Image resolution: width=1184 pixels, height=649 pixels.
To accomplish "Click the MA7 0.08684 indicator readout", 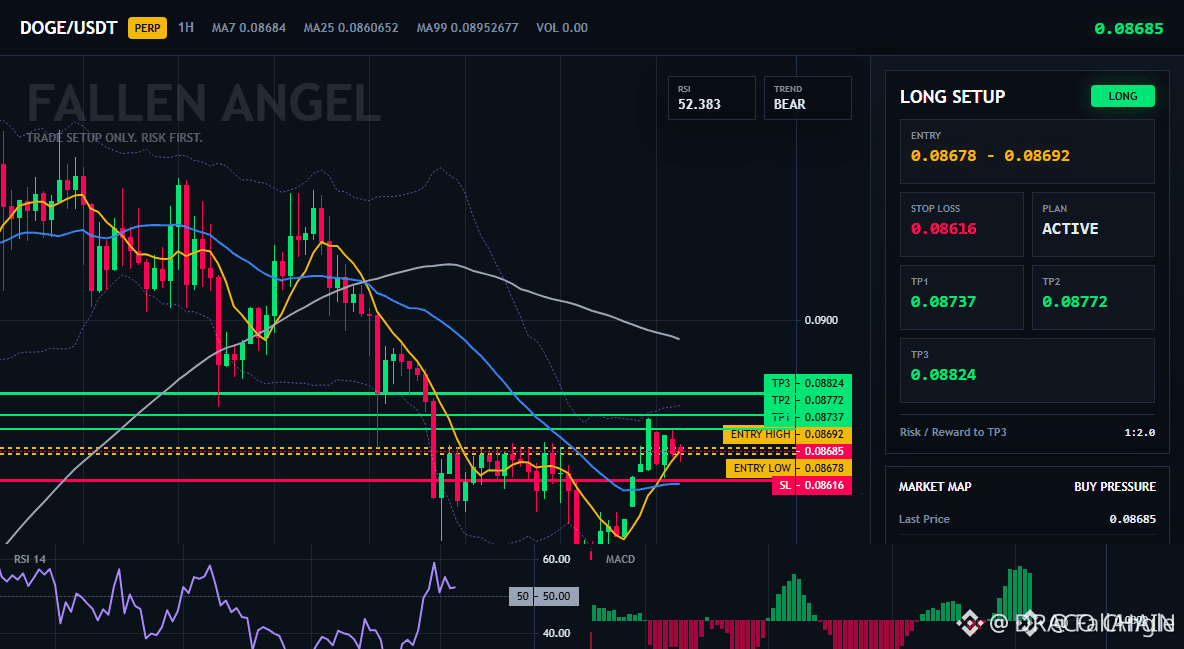I will (x=248, y=27).
